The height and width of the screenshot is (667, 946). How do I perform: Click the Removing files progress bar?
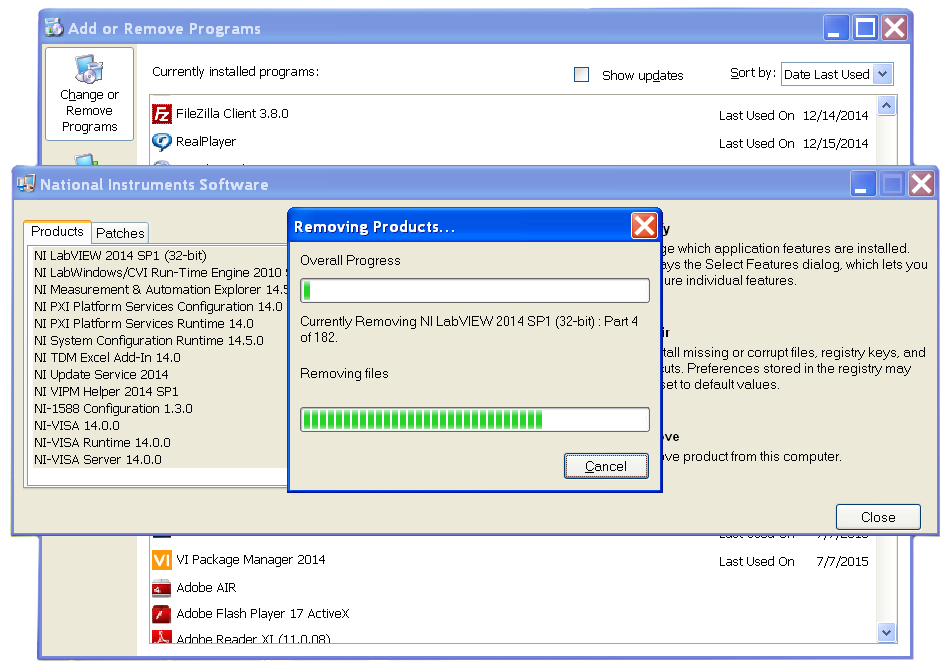tap(475, 419)
